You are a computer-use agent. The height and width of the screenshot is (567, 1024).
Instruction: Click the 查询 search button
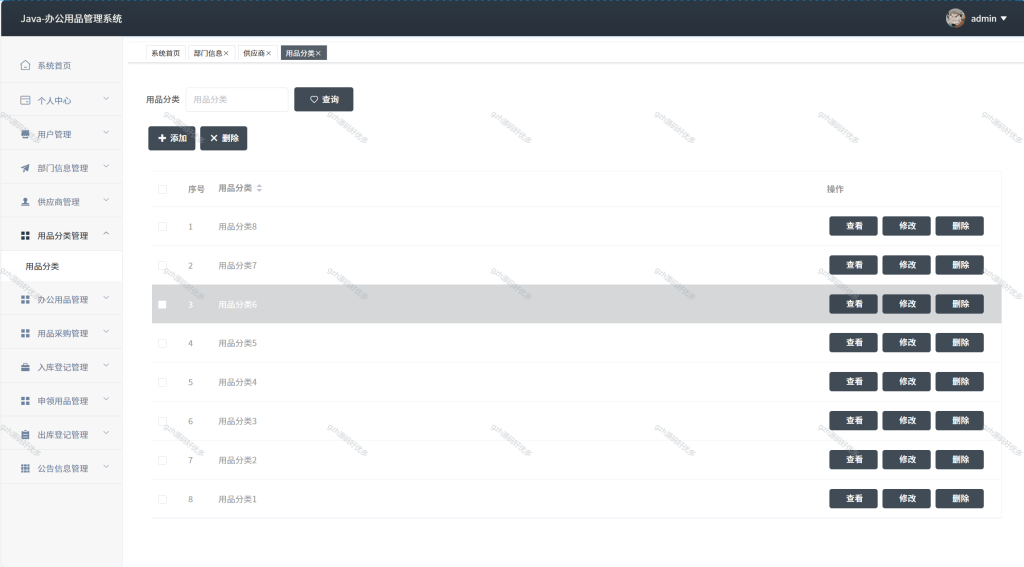[x=324, y=99]
